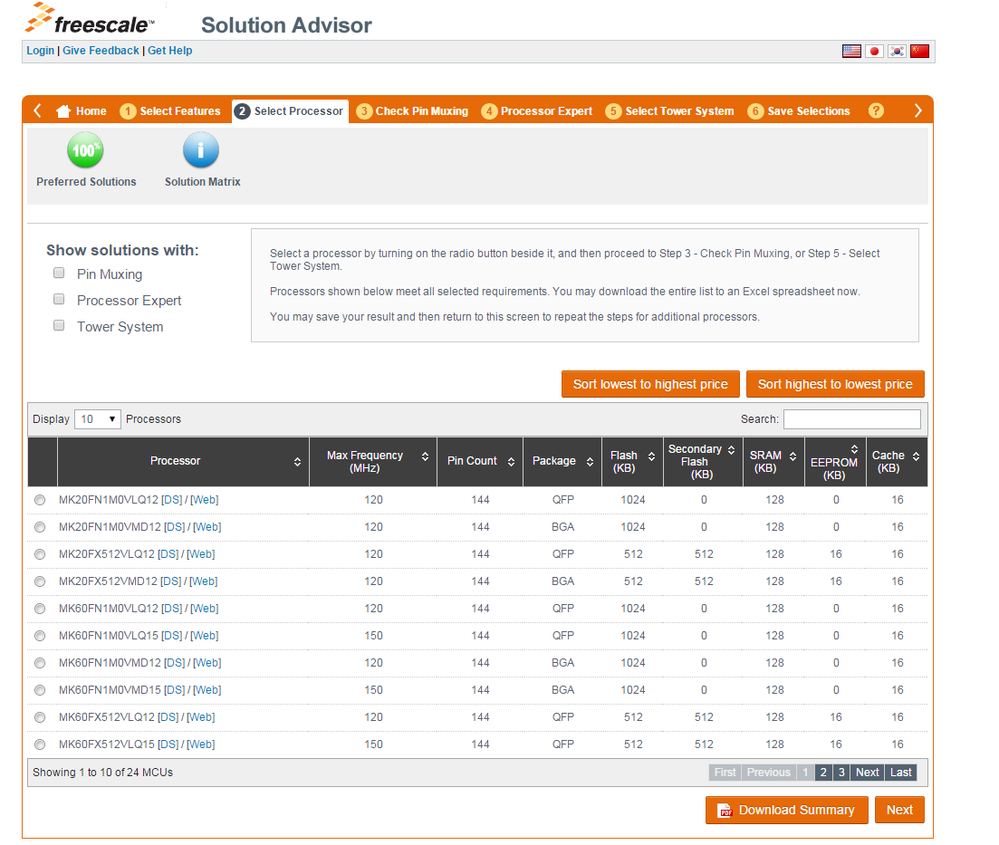Switch language to US English flag
The image size is (999, 845).
tap(851, 51)
